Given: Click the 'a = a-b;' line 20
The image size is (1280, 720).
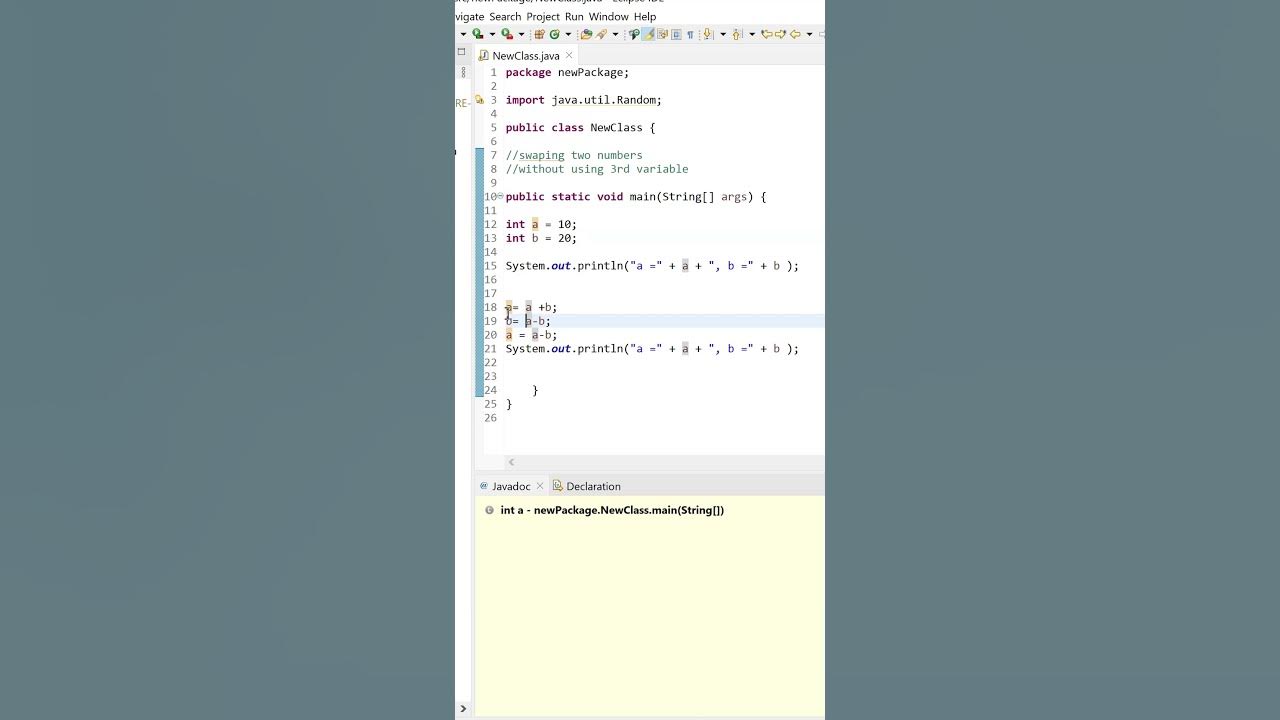Looking at the screenshot, I should tap(531, 335).
